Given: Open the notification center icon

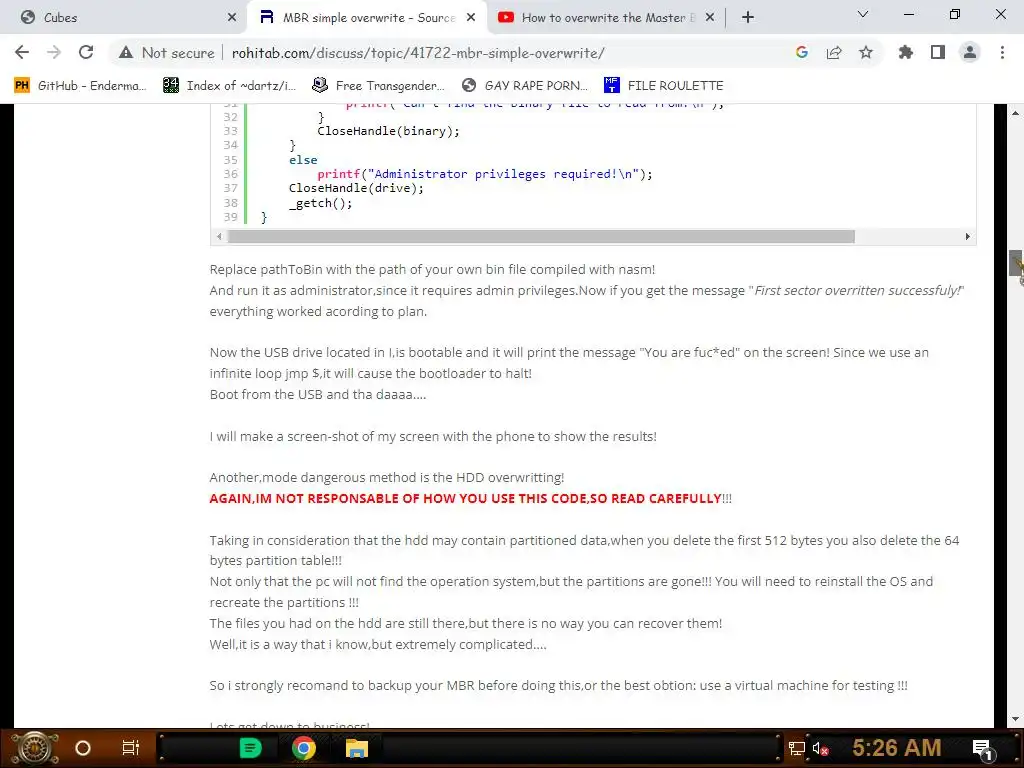Looking at the screenshot, I should pos(983,748).
